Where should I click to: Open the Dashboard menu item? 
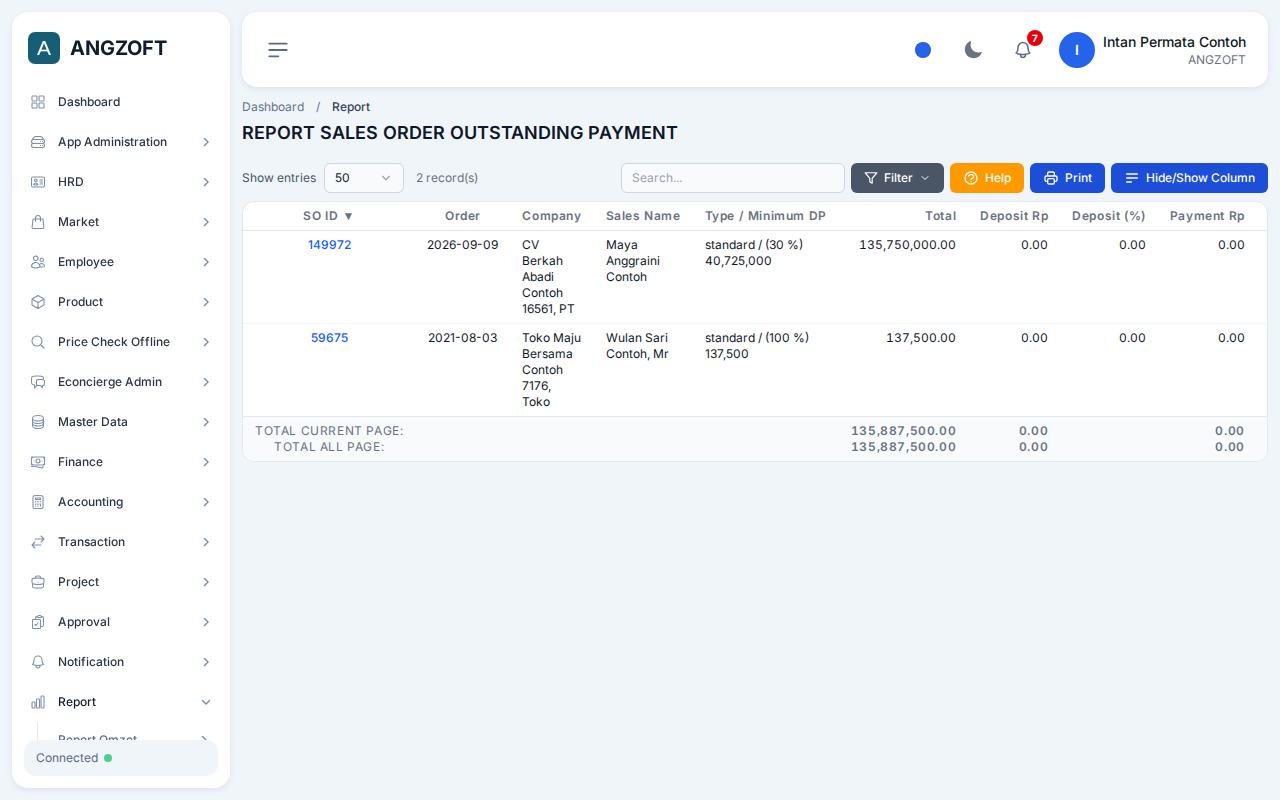tap(121, 102)
